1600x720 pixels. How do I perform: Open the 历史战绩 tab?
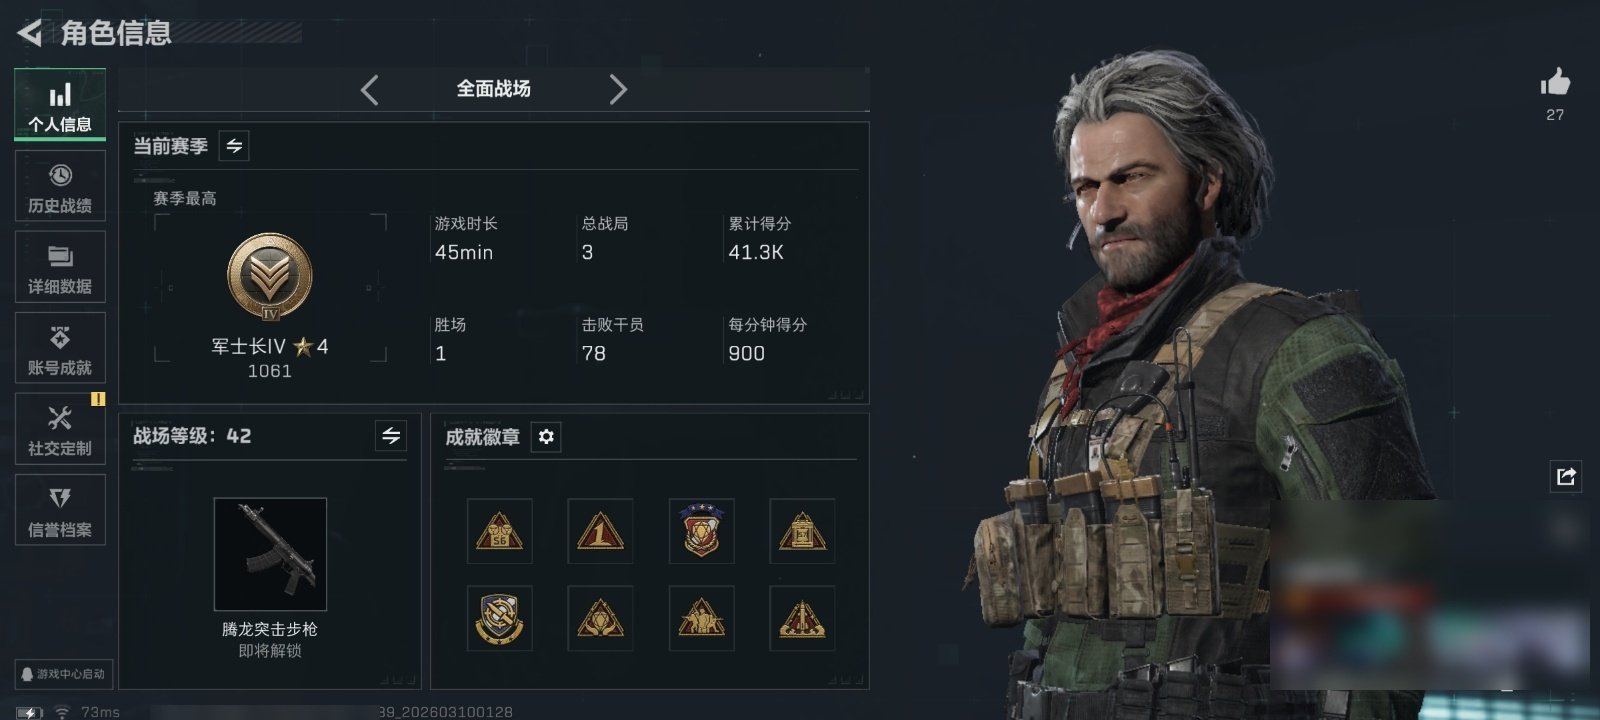[x=60, y=186]
